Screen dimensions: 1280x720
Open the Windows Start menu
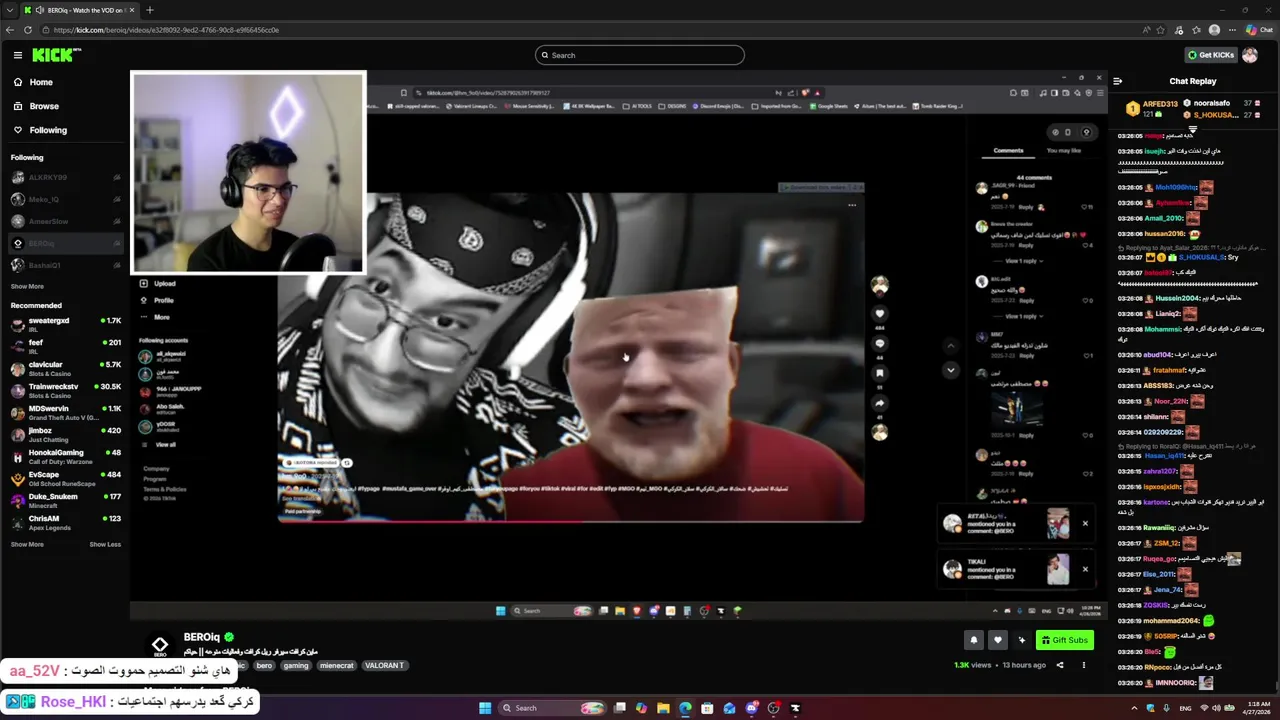pos(485,708)
